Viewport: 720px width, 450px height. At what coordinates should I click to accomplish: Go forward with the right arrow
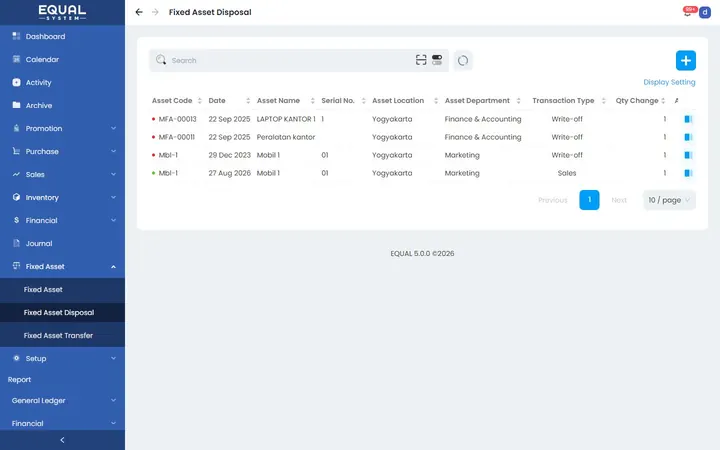click(155, 12)
